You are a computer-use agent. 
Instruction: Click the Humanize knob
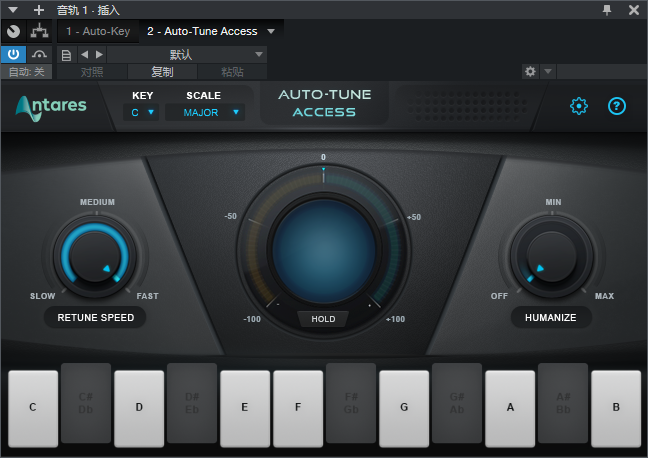(552, 256)
